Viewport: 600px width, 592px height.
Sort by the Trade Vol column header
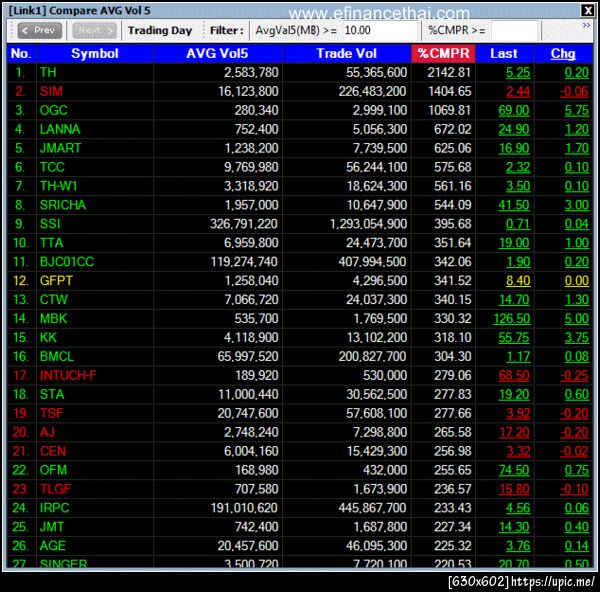click(x=347, y=54)
